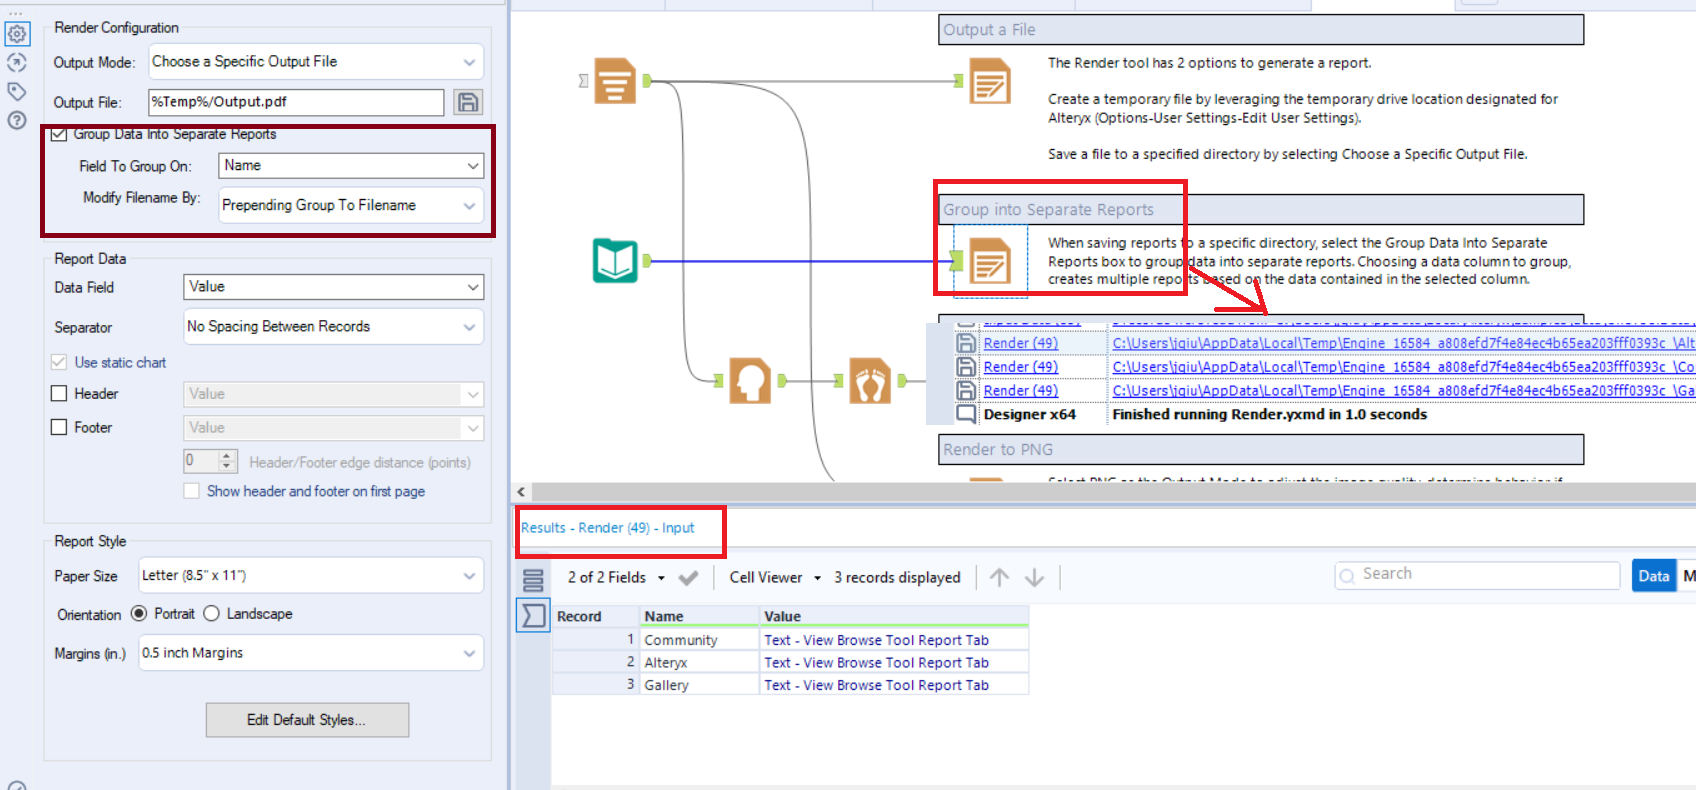Open the Field To Group On dropdown

pos(351,166)
